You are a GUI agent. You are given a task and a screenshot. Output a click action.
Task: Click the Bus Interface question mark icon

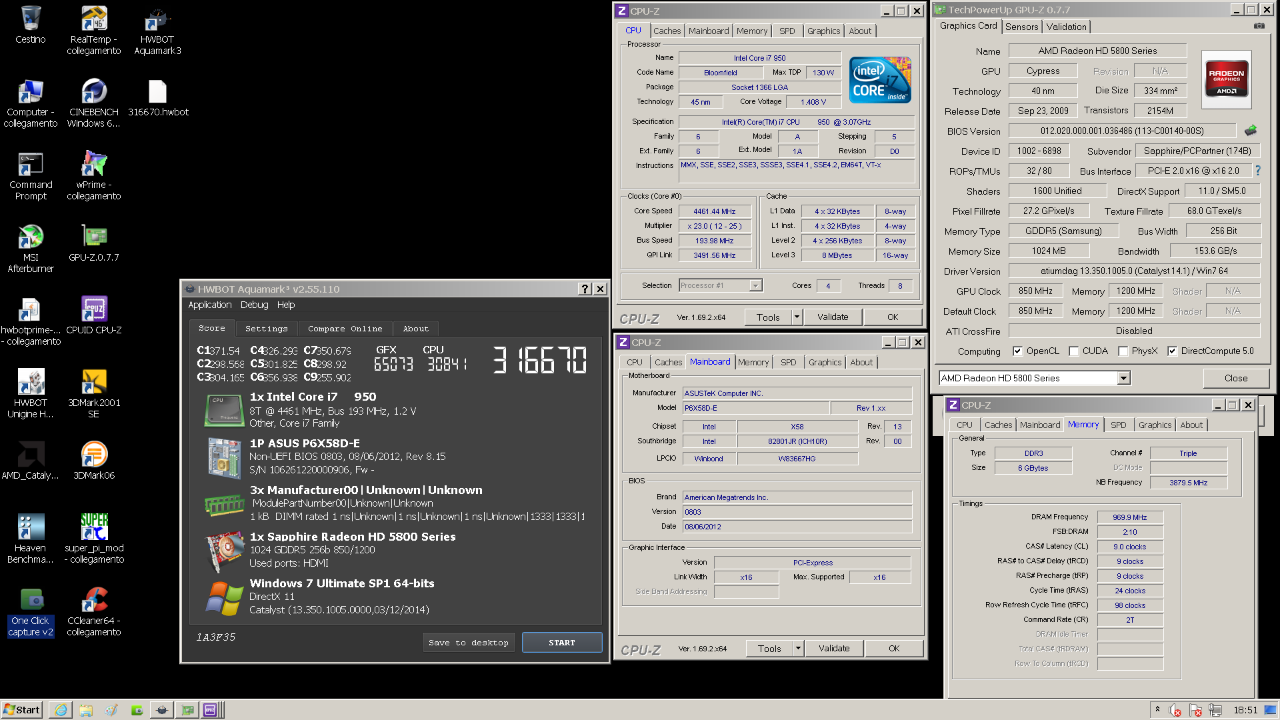point(1257,171)
